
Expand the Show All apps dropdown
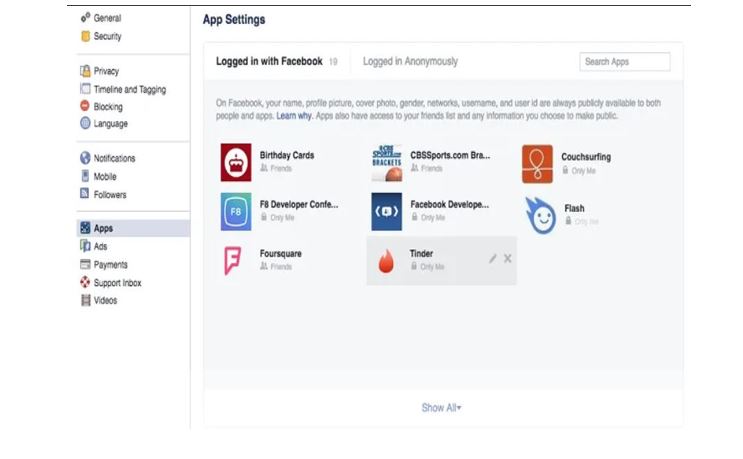click(x=441, y=408)
